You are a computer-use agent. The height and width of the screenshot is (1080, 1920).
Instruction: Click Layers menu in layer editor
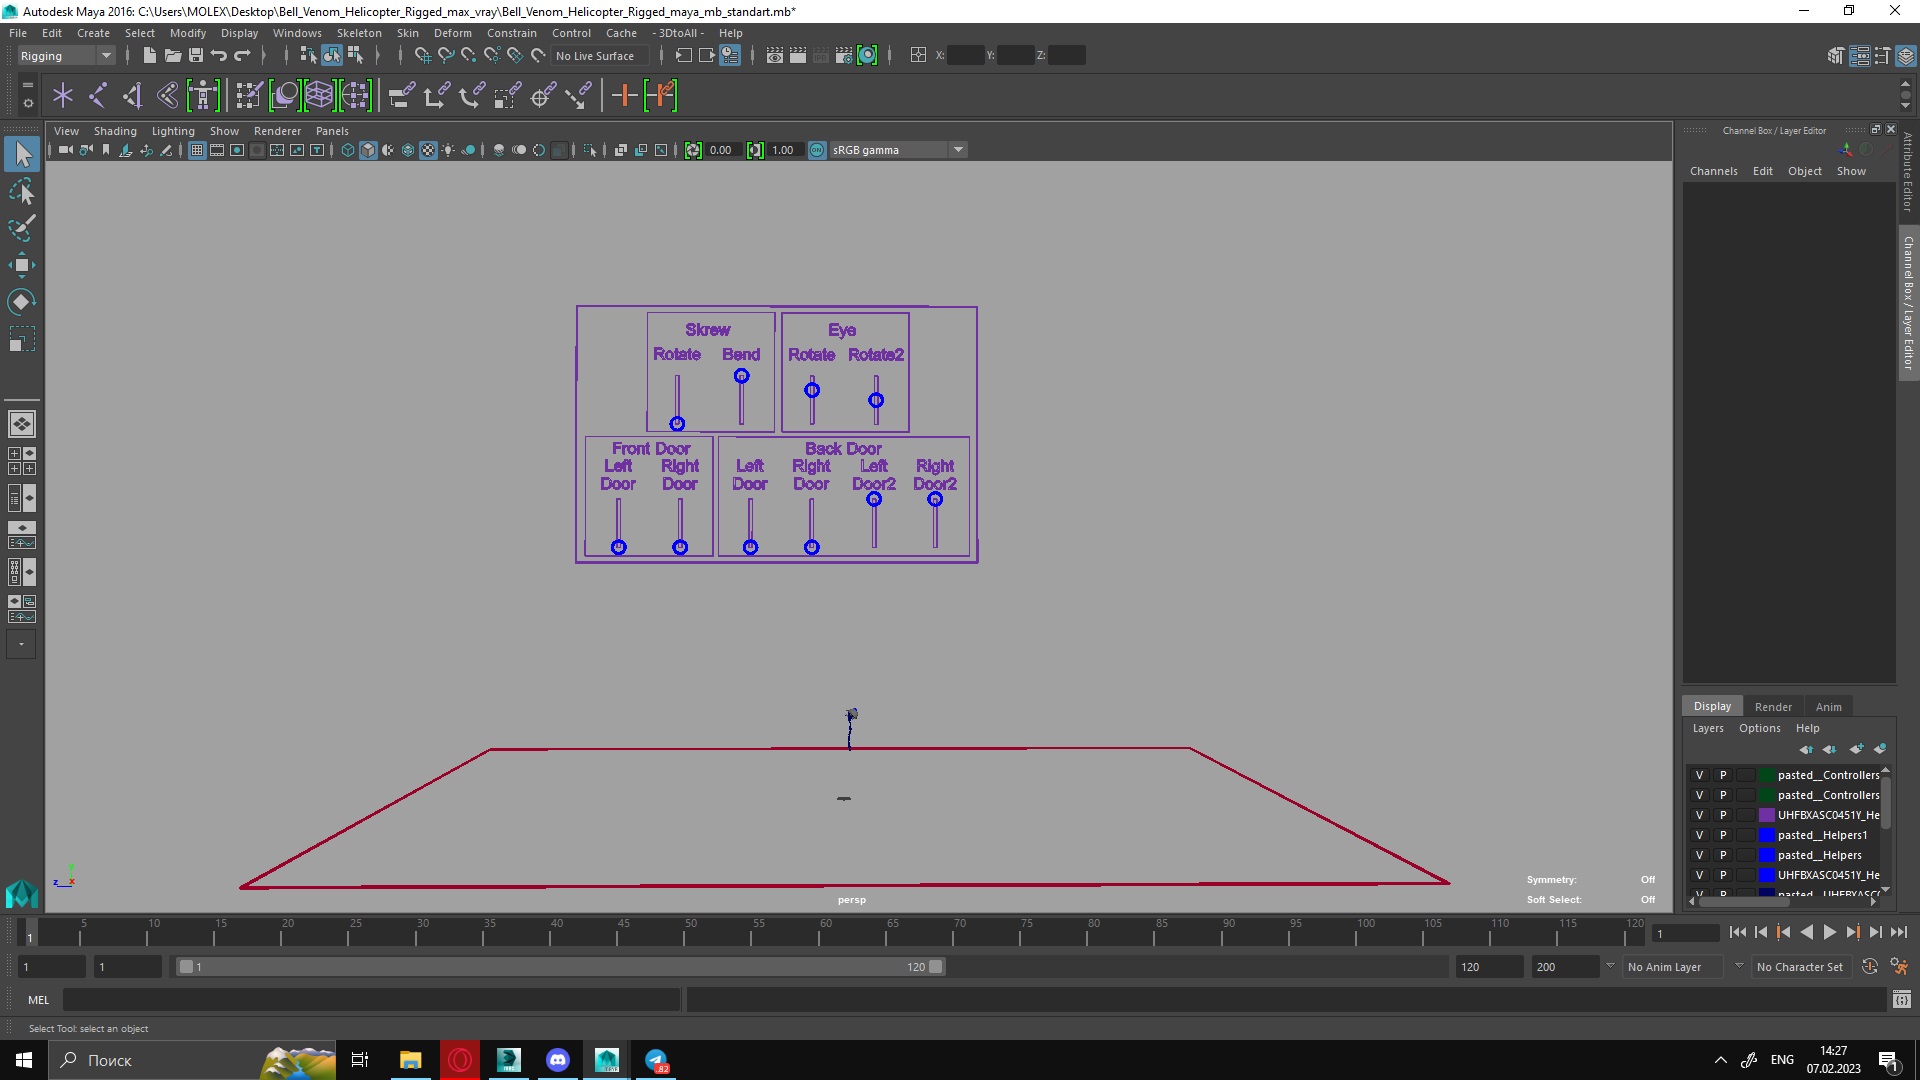click(1707, 728)
